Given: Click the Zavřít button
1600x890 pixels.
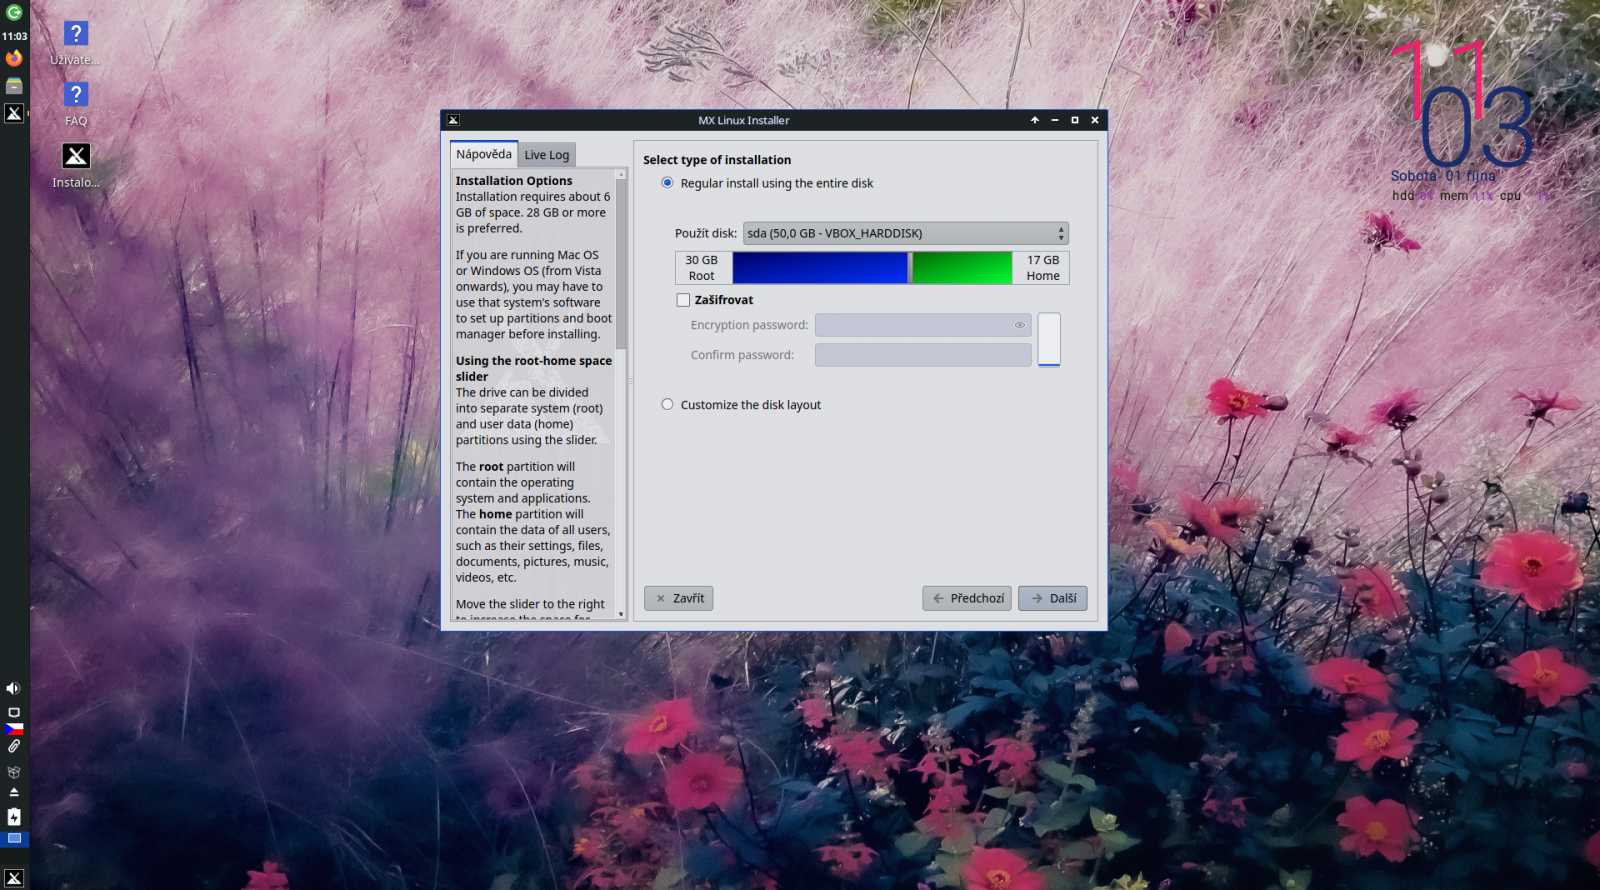Looking at the screenshot, I should coord(678,598).
